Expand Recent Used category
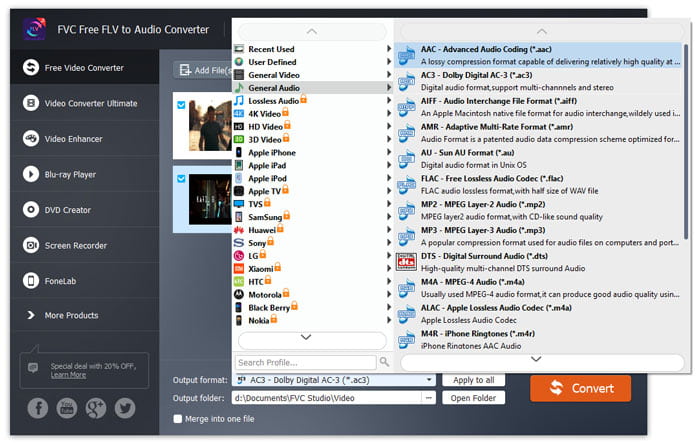 [312, 49]
